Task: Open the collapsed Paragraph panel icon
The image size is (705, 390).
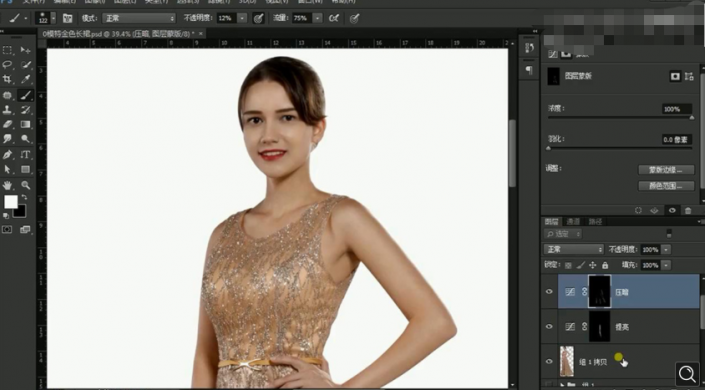Action: pyautogui.click(x=529, y=70)
